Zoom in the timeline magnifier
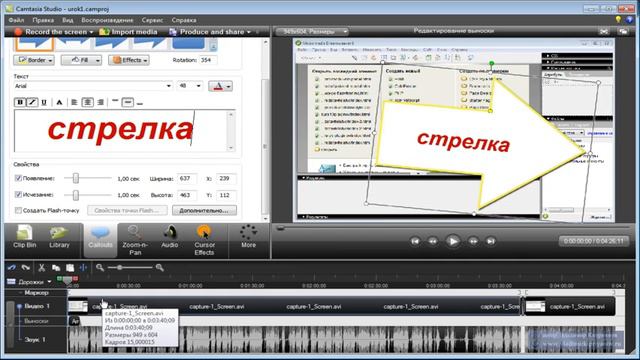Image resolution: width=640 pixels, height=360 pixels. (x=160, y=267)
